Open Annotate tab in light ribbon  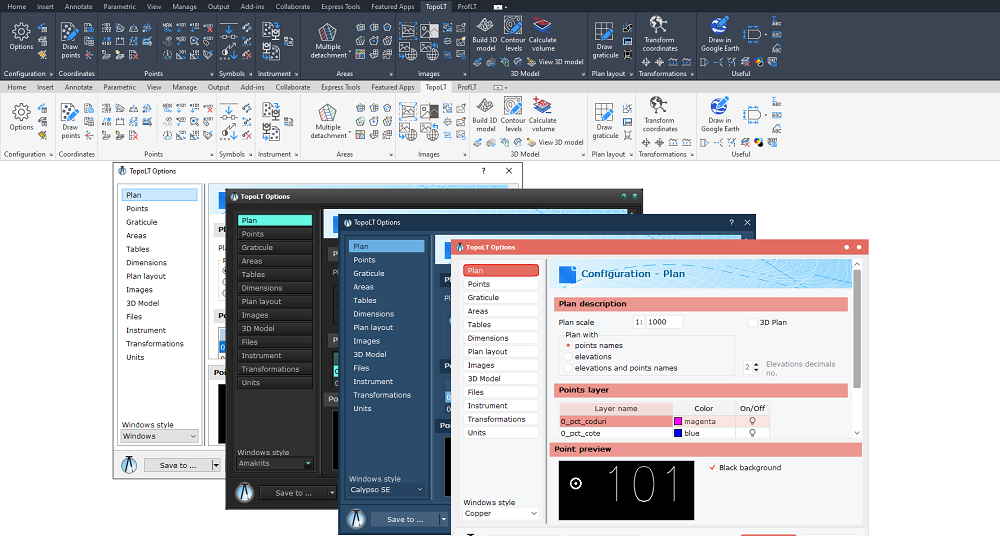tap(78, 87)
